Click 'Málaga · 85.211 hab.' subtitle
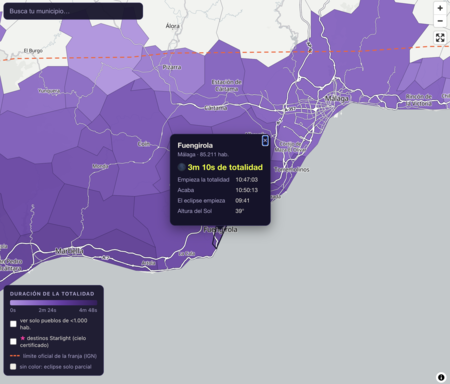 [x=203, y=155]
